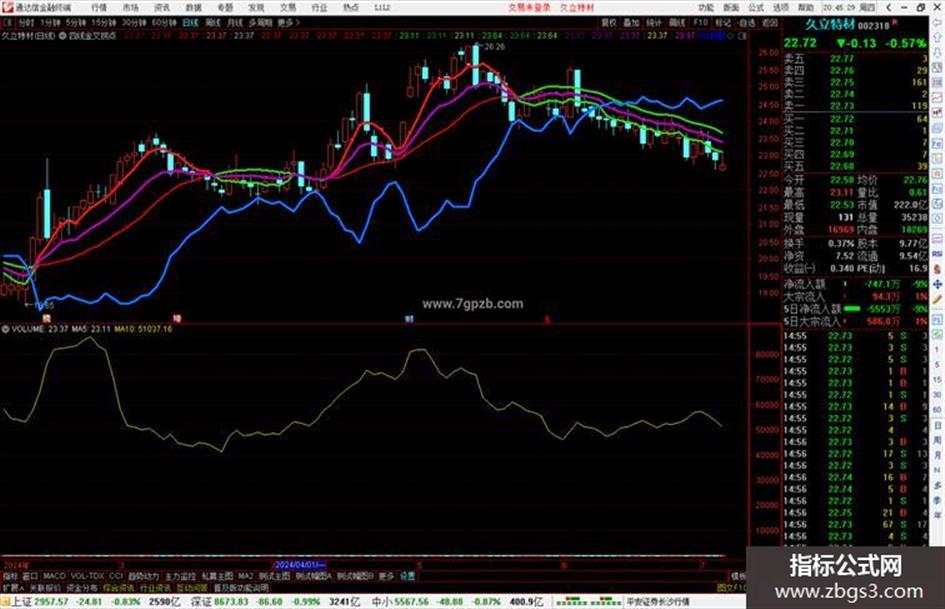Click the 买一 bid price row
Image resolution: width=945 pixels, height=609 pixels.
point(855,119)
